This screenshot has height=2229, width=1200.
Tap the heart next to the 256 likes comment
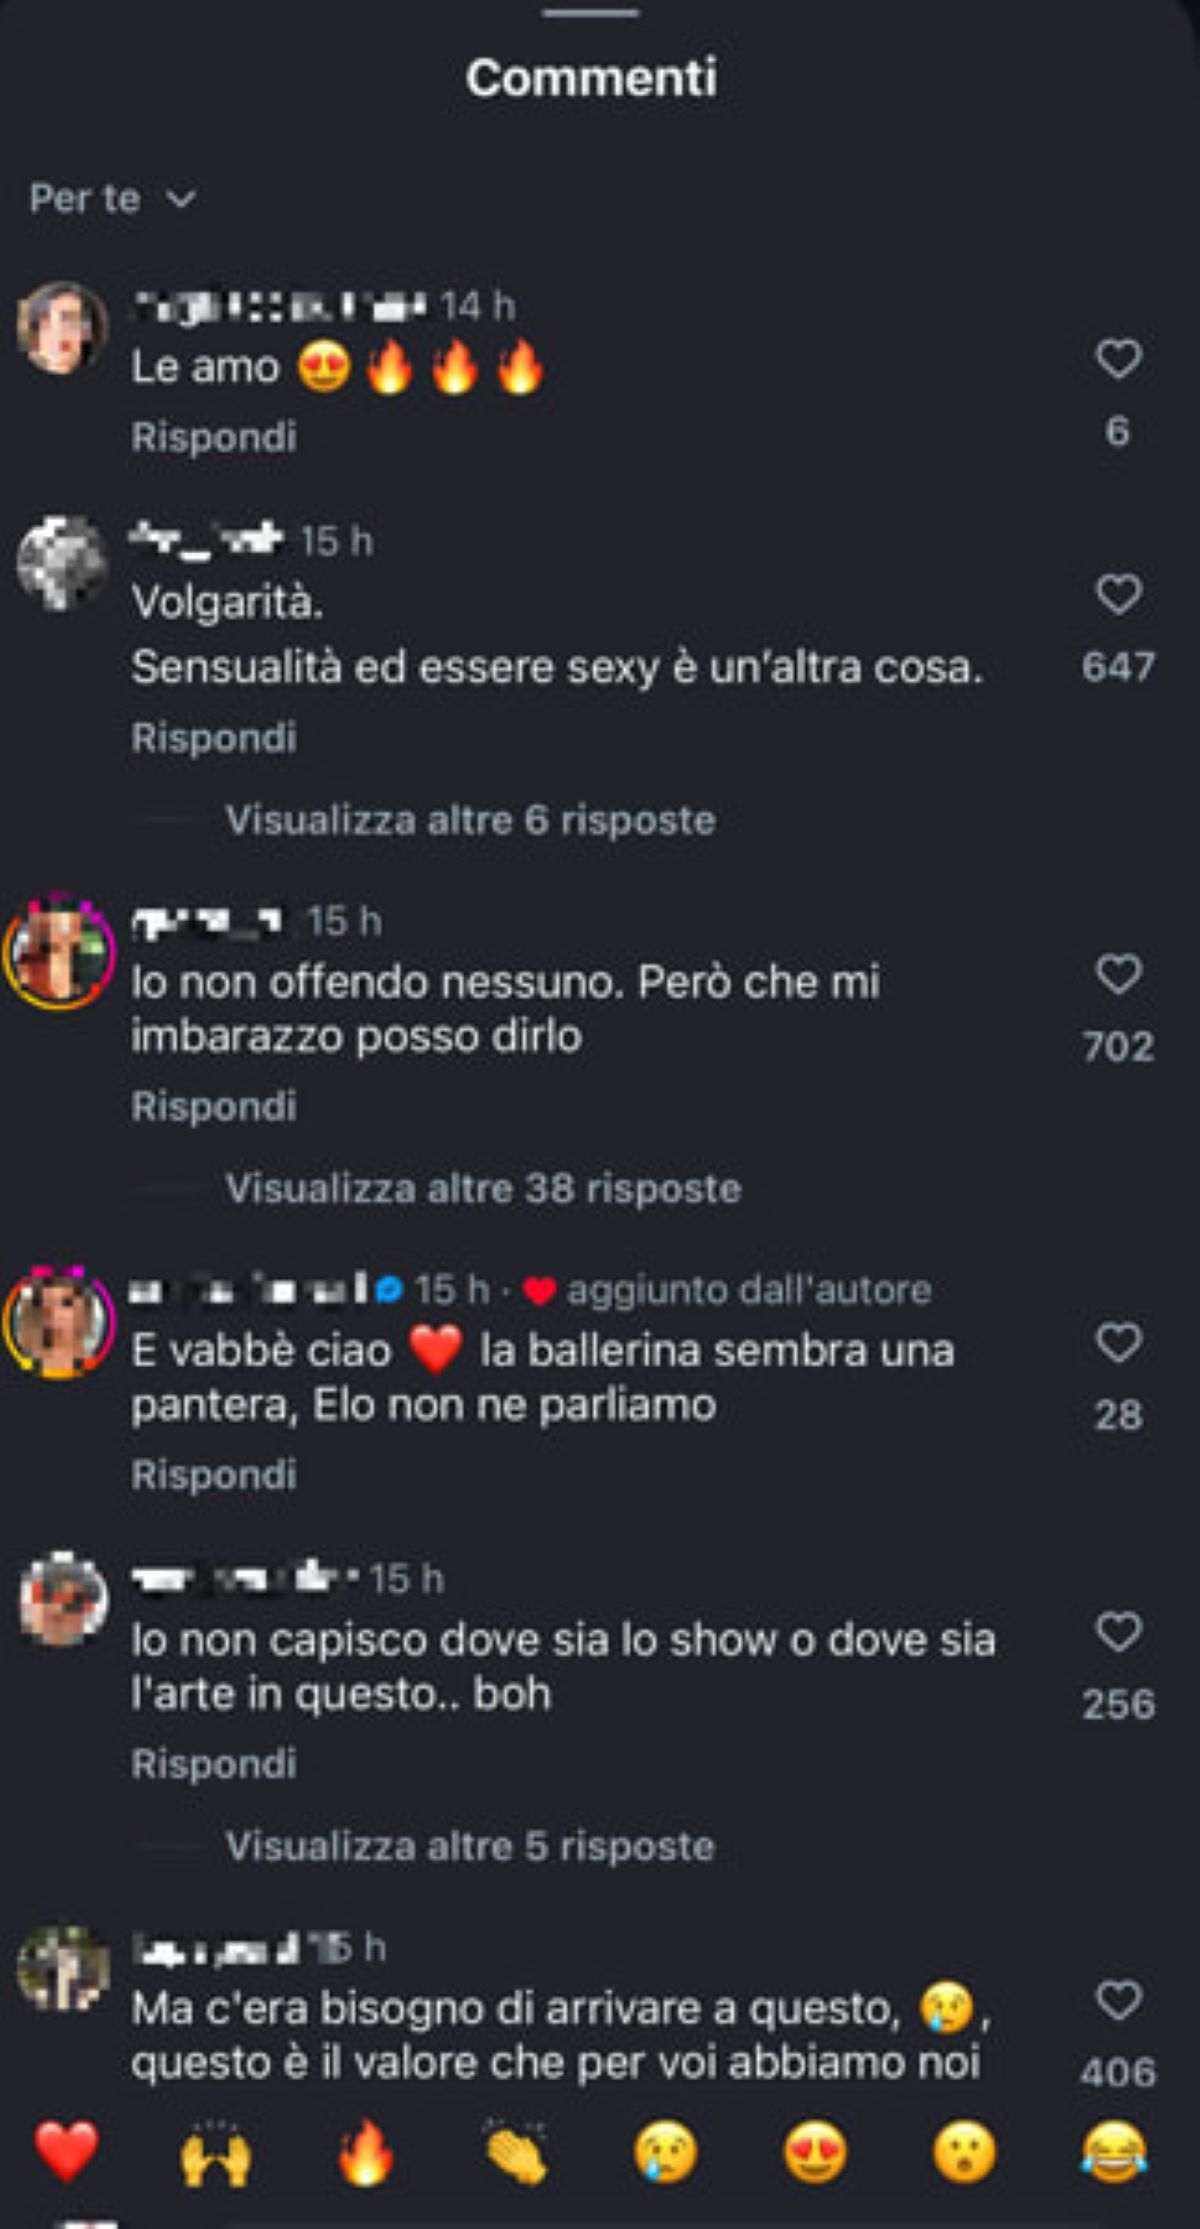[1118, 1632]
